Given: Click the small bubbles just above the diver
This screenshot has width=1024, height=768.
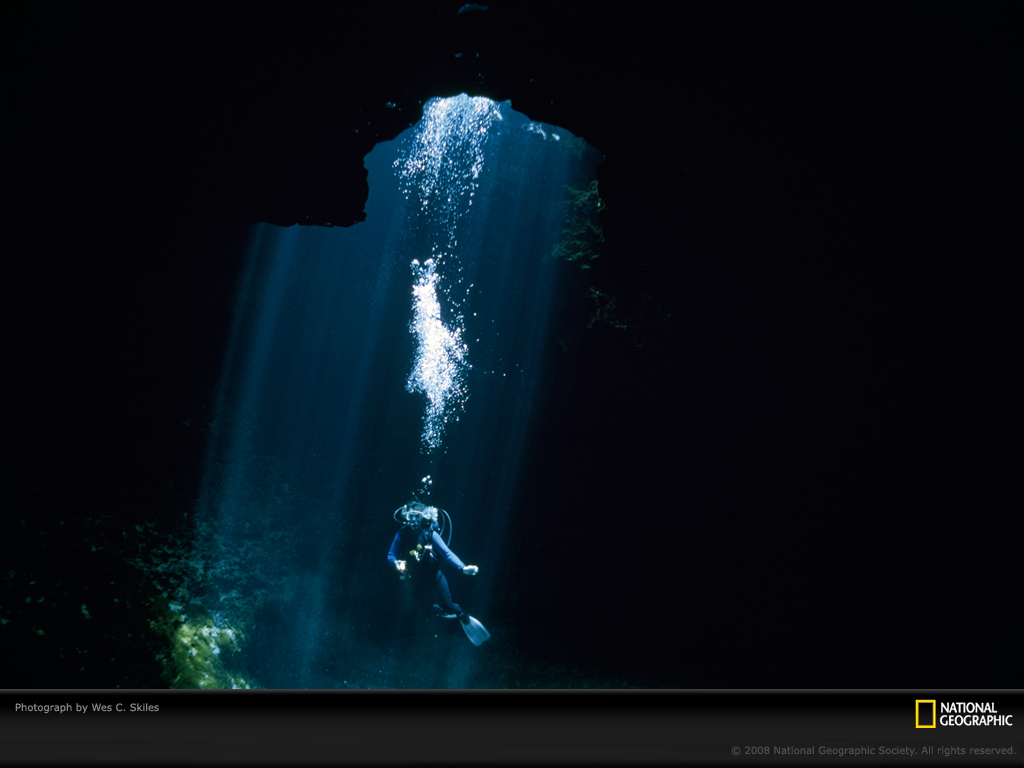Looking at the screenshot, I should tap(425, 485).
